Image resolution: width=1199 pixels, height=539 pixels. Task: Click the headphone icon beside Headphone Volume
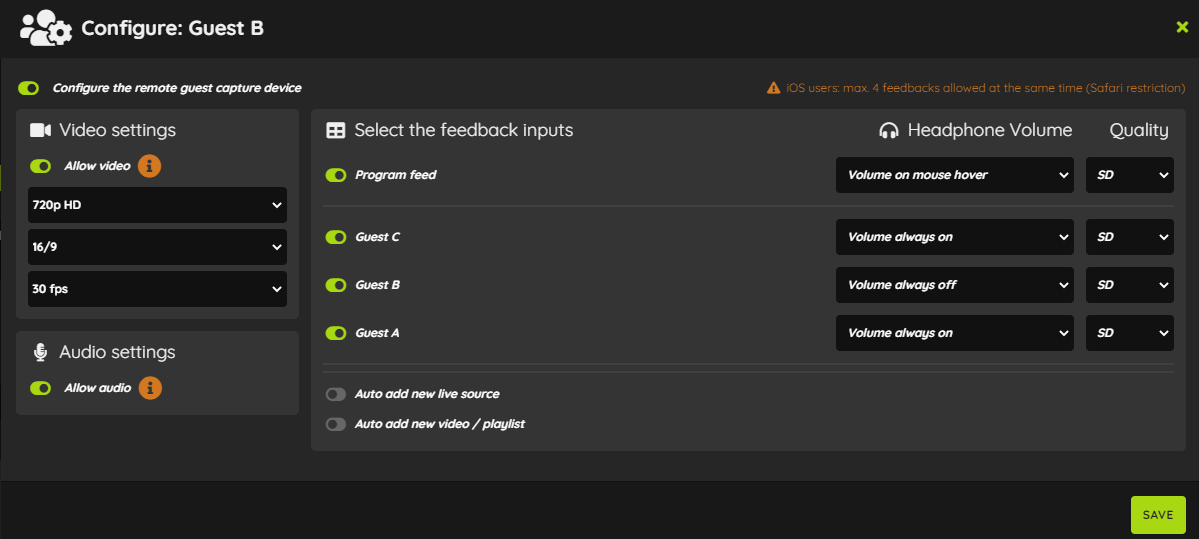889,131
